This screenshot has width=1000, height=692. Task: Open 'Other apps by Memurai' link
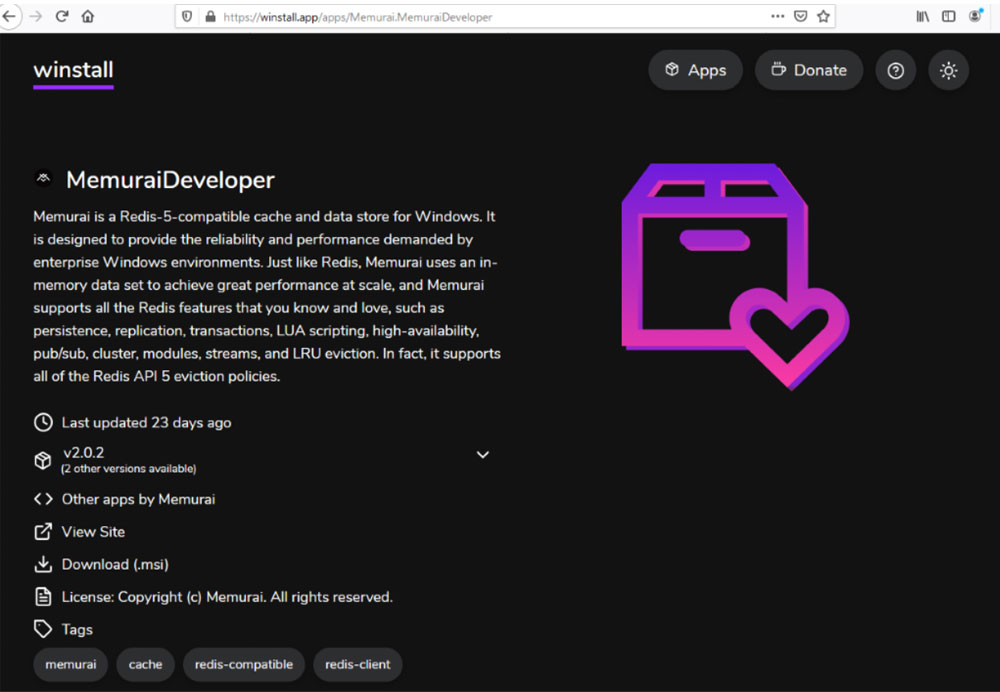[x=138, y=499]
